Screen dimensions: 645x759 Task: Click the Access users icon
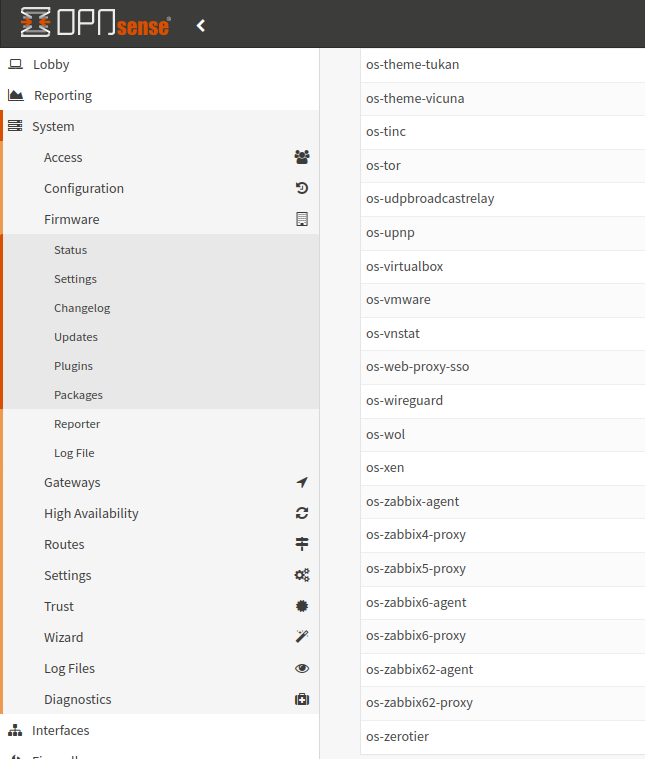tap(302, 157)
